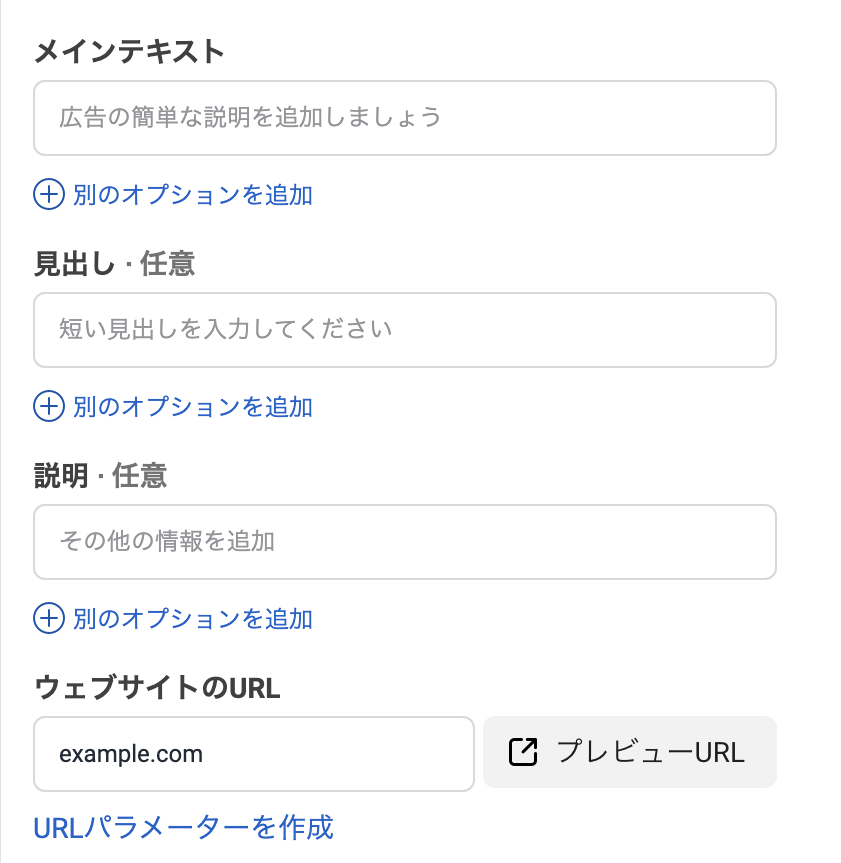This screenshot has height=863, width=841.
Task: Add another option for メインテキスト
Action: click(192, 194)
